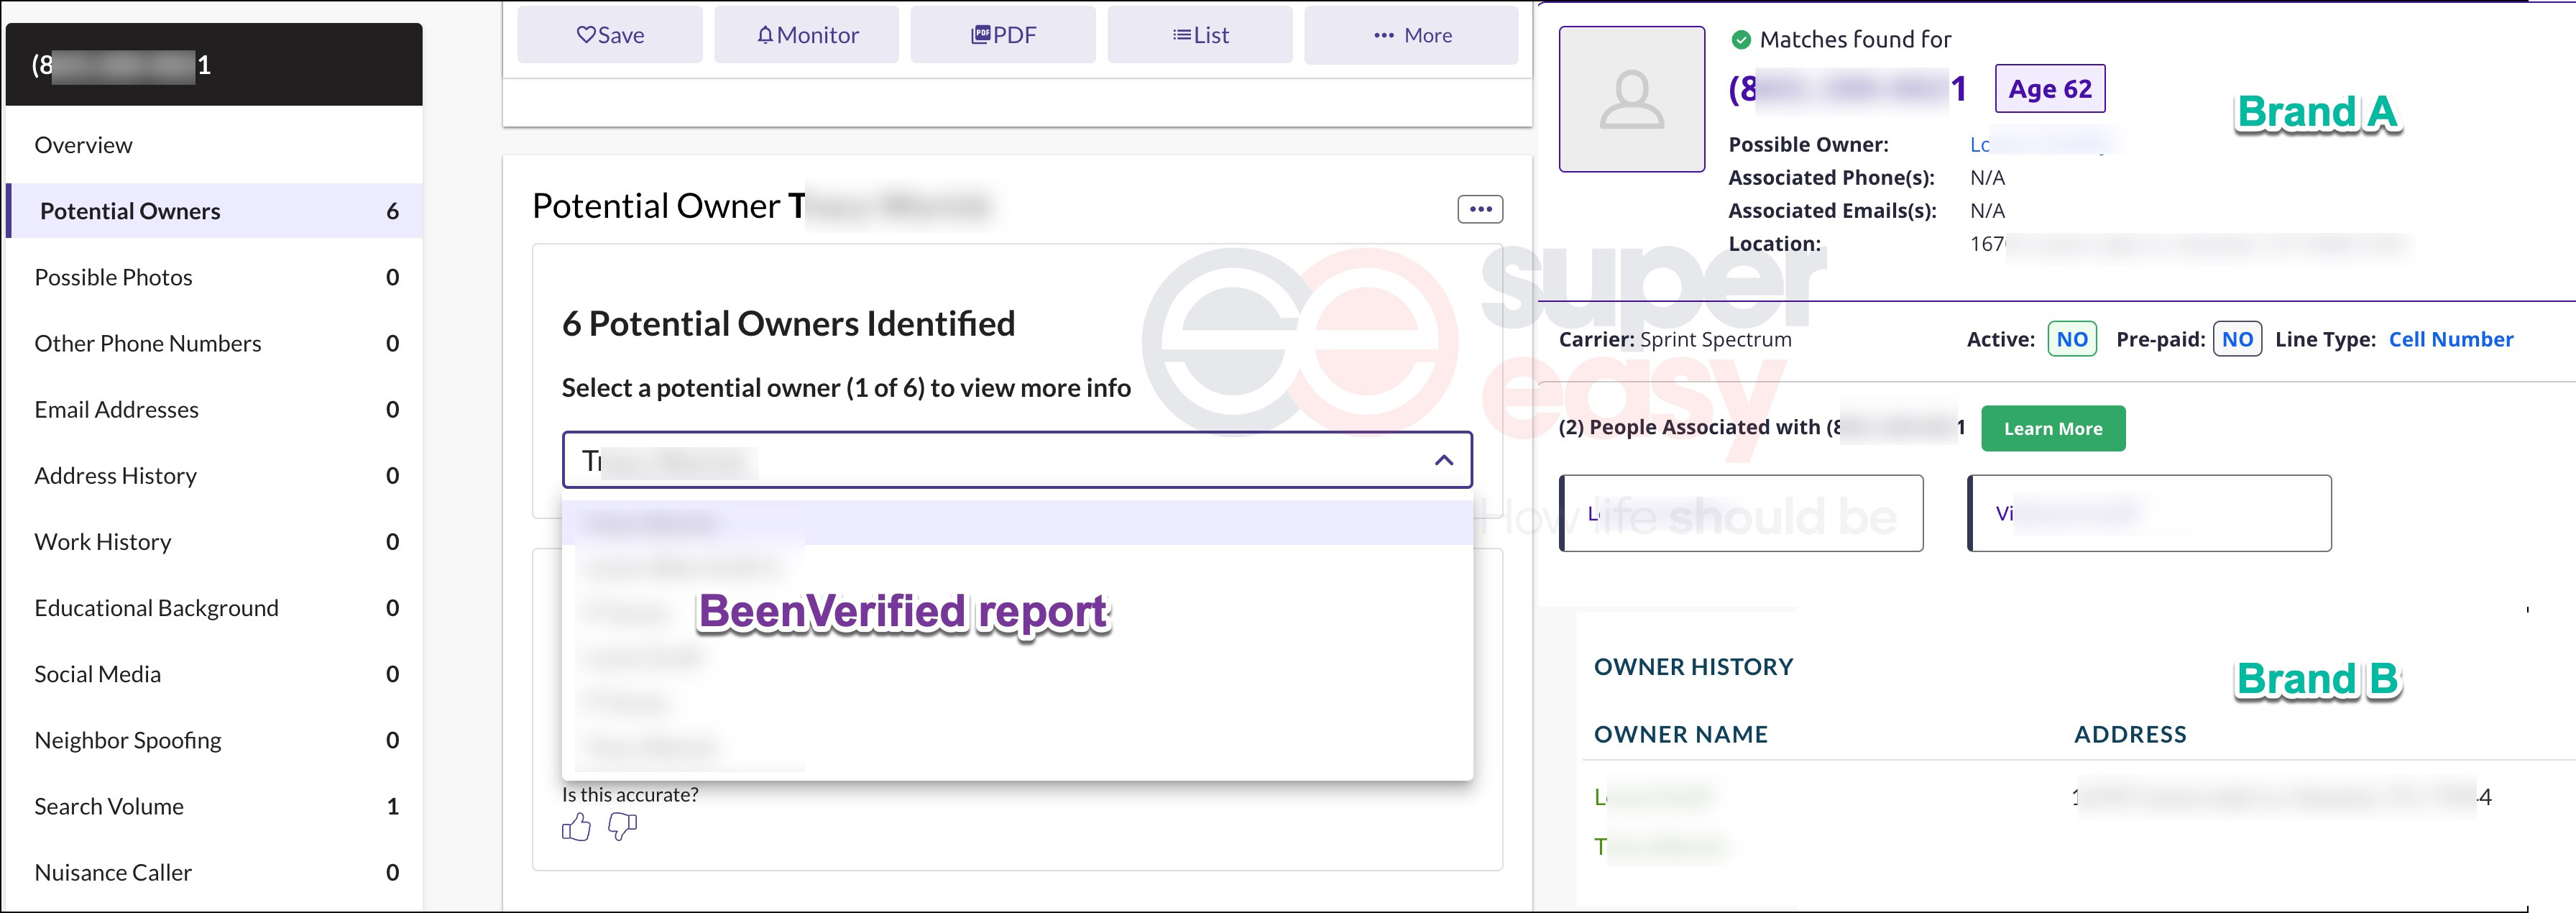Image resolution: width=2576 pixels, height=913 pixels.
Task: Give thumbs down under Is this accurate
Action: coord(622,827)
